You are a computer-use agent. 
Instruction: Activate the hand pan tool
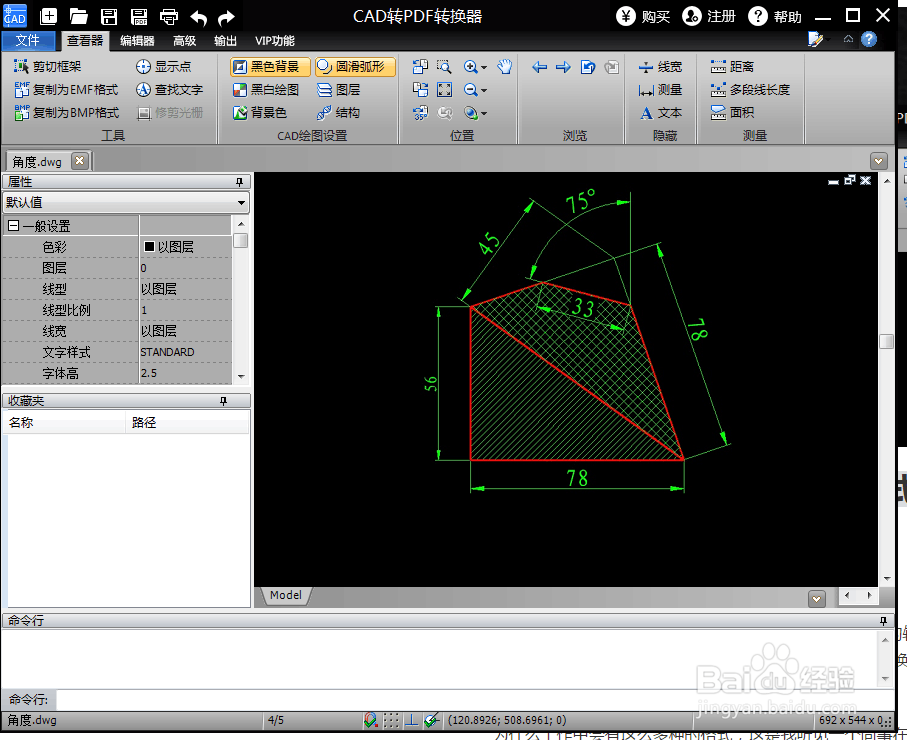[504, 67]
